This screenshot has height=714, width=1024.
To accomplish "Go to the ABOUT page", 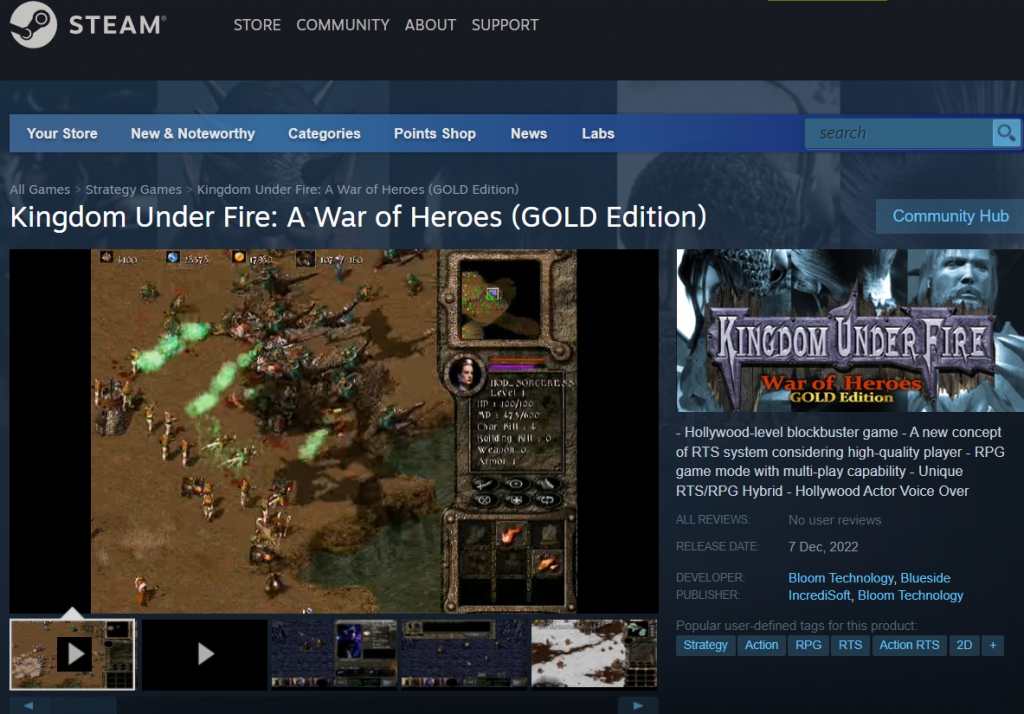I will pos(430,25).
